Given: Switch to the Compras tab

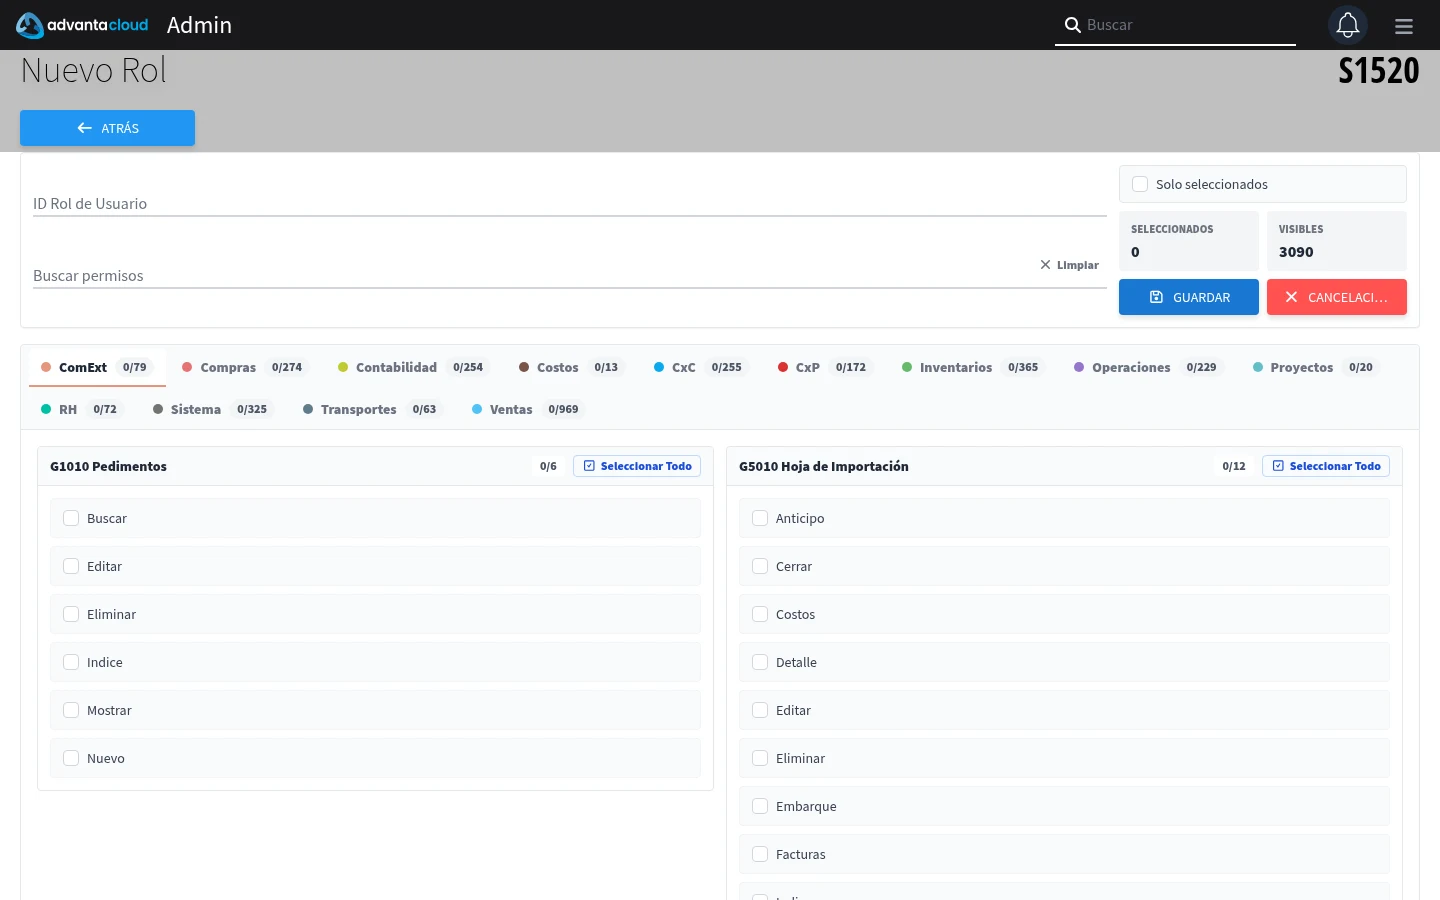Looking at the screenshot, I should pyautogui.click(x=245, y=367).
